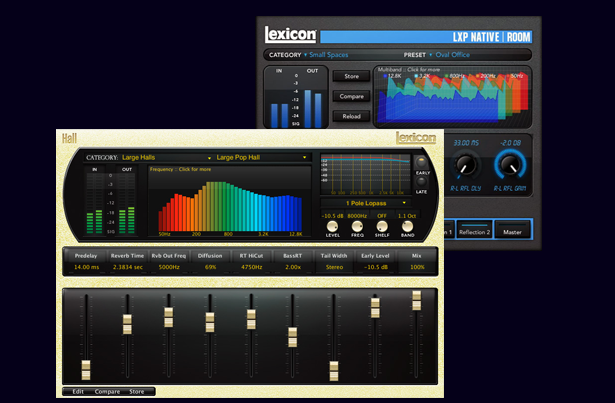Click the Early Level value -10.5 dB
This screenshot has height=403, width=615.
click(376, 267)
